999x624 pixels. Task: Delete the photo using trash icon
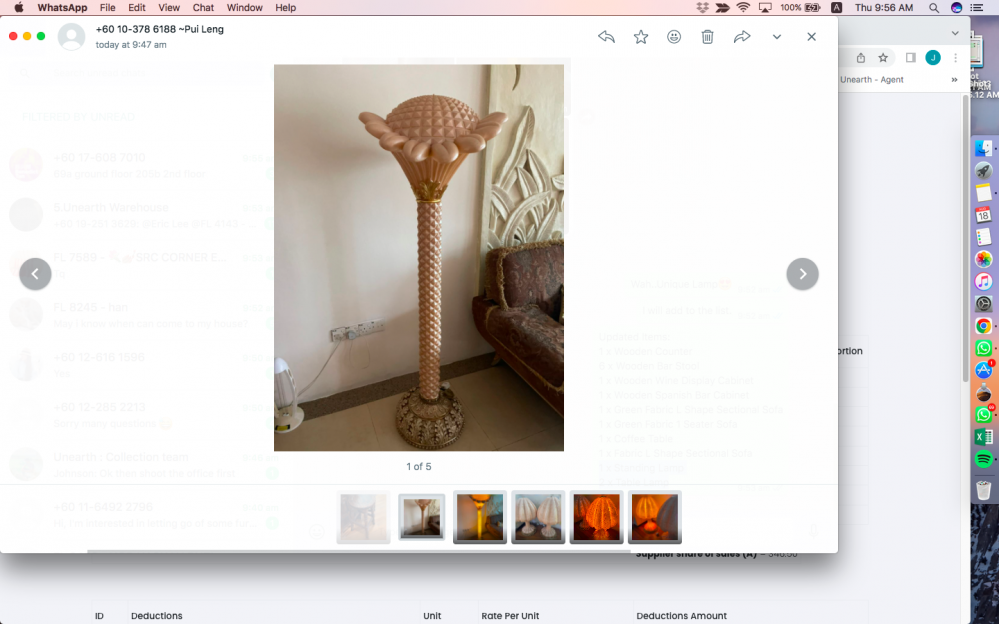(x=707, y=37)
